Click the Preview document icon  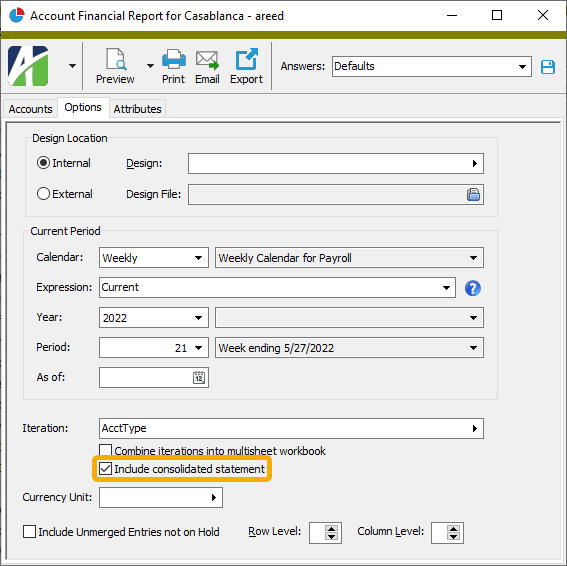pos(116,59)
